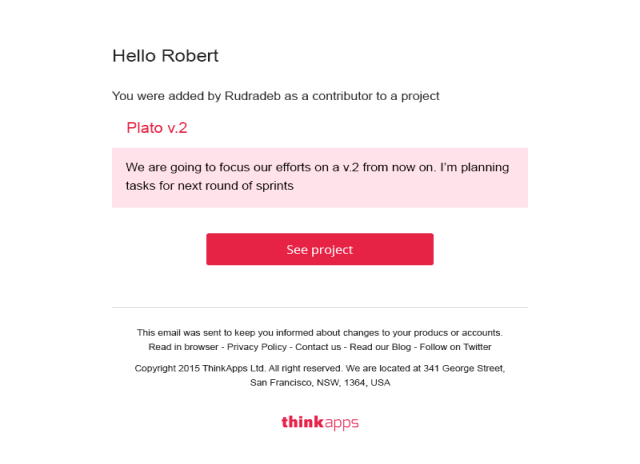Click the Contact us footer link
This screenshot has width=640, height=464.
point(318,347)
